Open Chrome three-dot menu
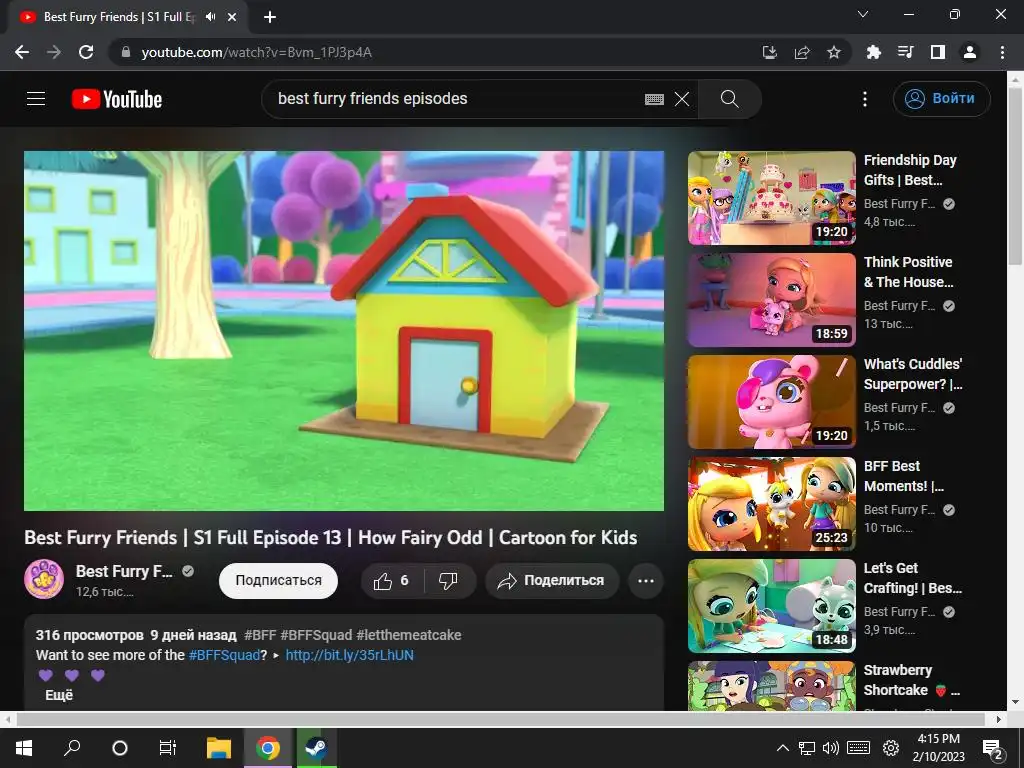Viewport: 1024px width, 768px height. pyautogui.click(x=1002, y=52)
